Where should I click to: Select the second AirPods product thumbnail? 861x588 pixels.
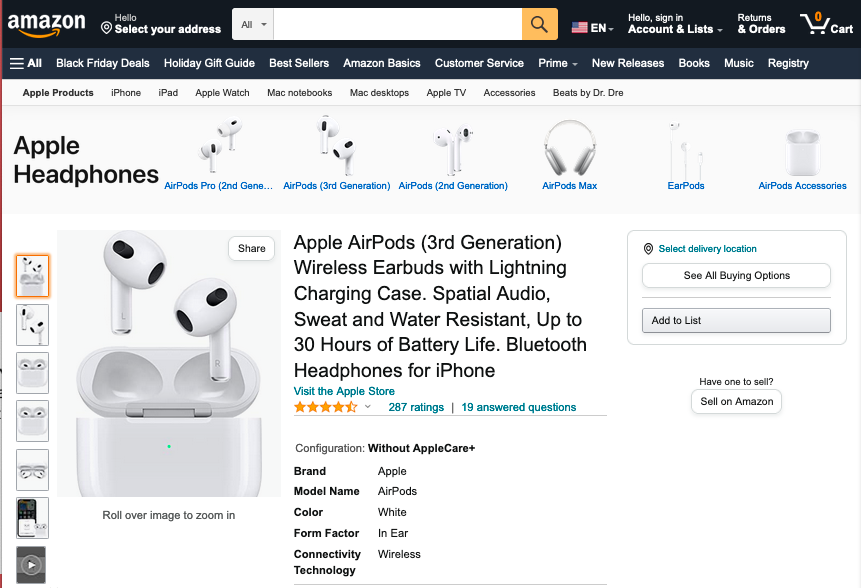(32, 325)
